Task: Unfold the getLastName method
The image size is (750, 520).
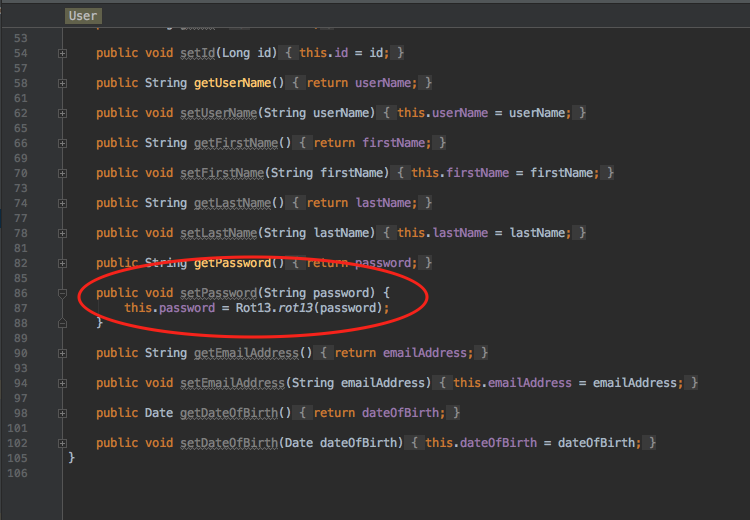Action: [62, 203]
